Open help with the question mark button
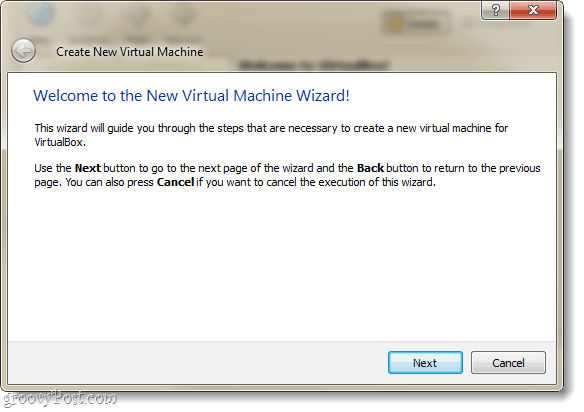Image resolution: width=584 pixels, height=412 pixels. (495, 10)
